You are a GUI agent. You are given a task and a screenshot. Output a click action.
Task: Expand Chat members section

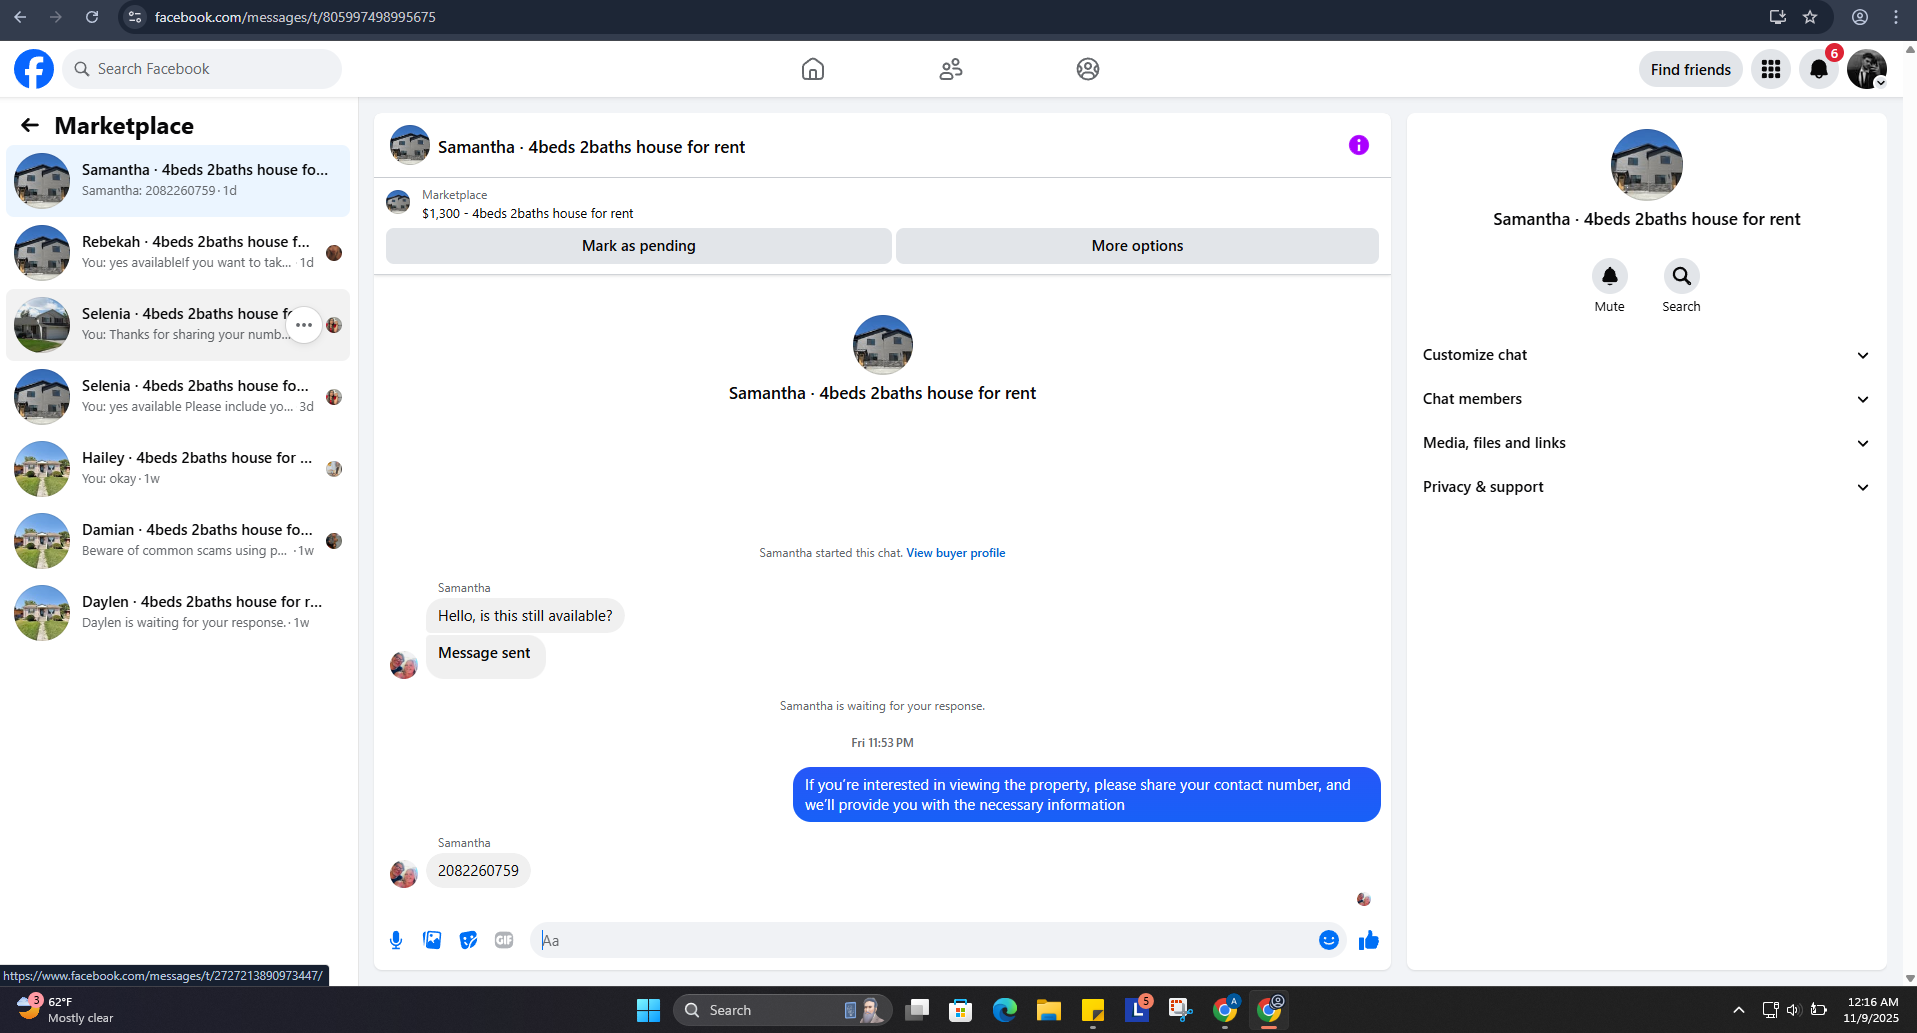tap(1647, 399)
